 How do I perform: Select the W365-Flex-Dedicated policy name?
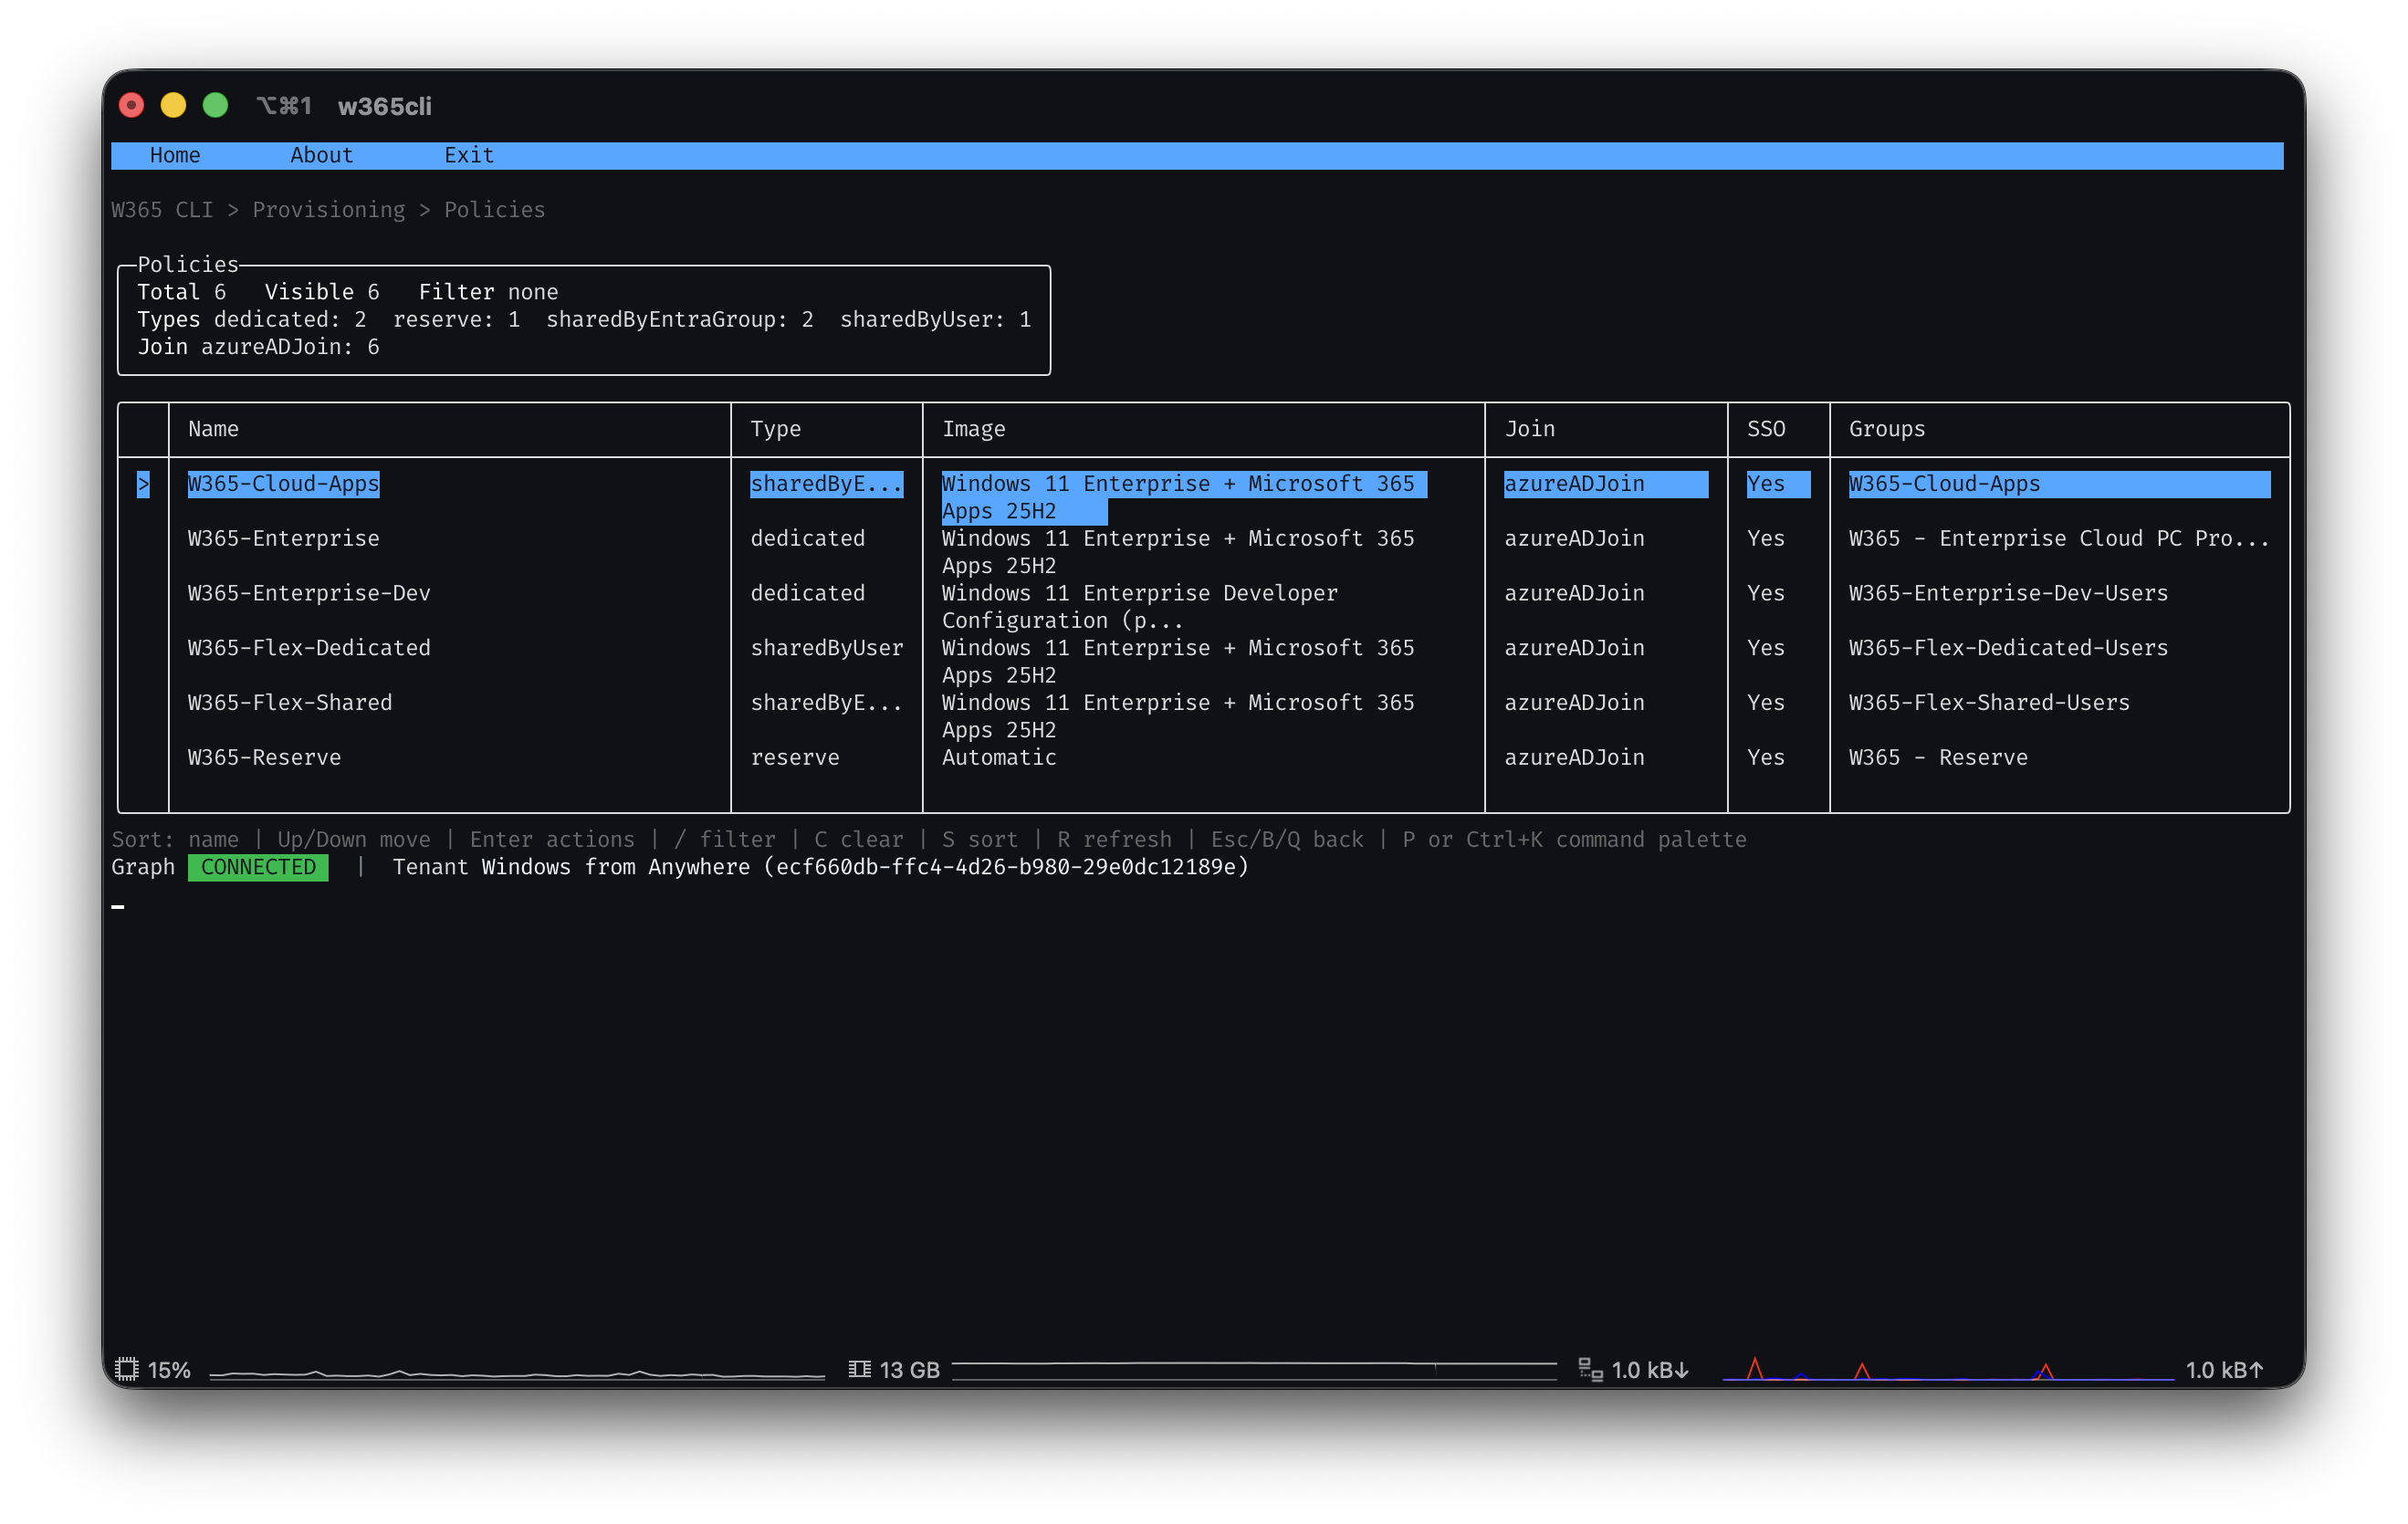[309, 648]
